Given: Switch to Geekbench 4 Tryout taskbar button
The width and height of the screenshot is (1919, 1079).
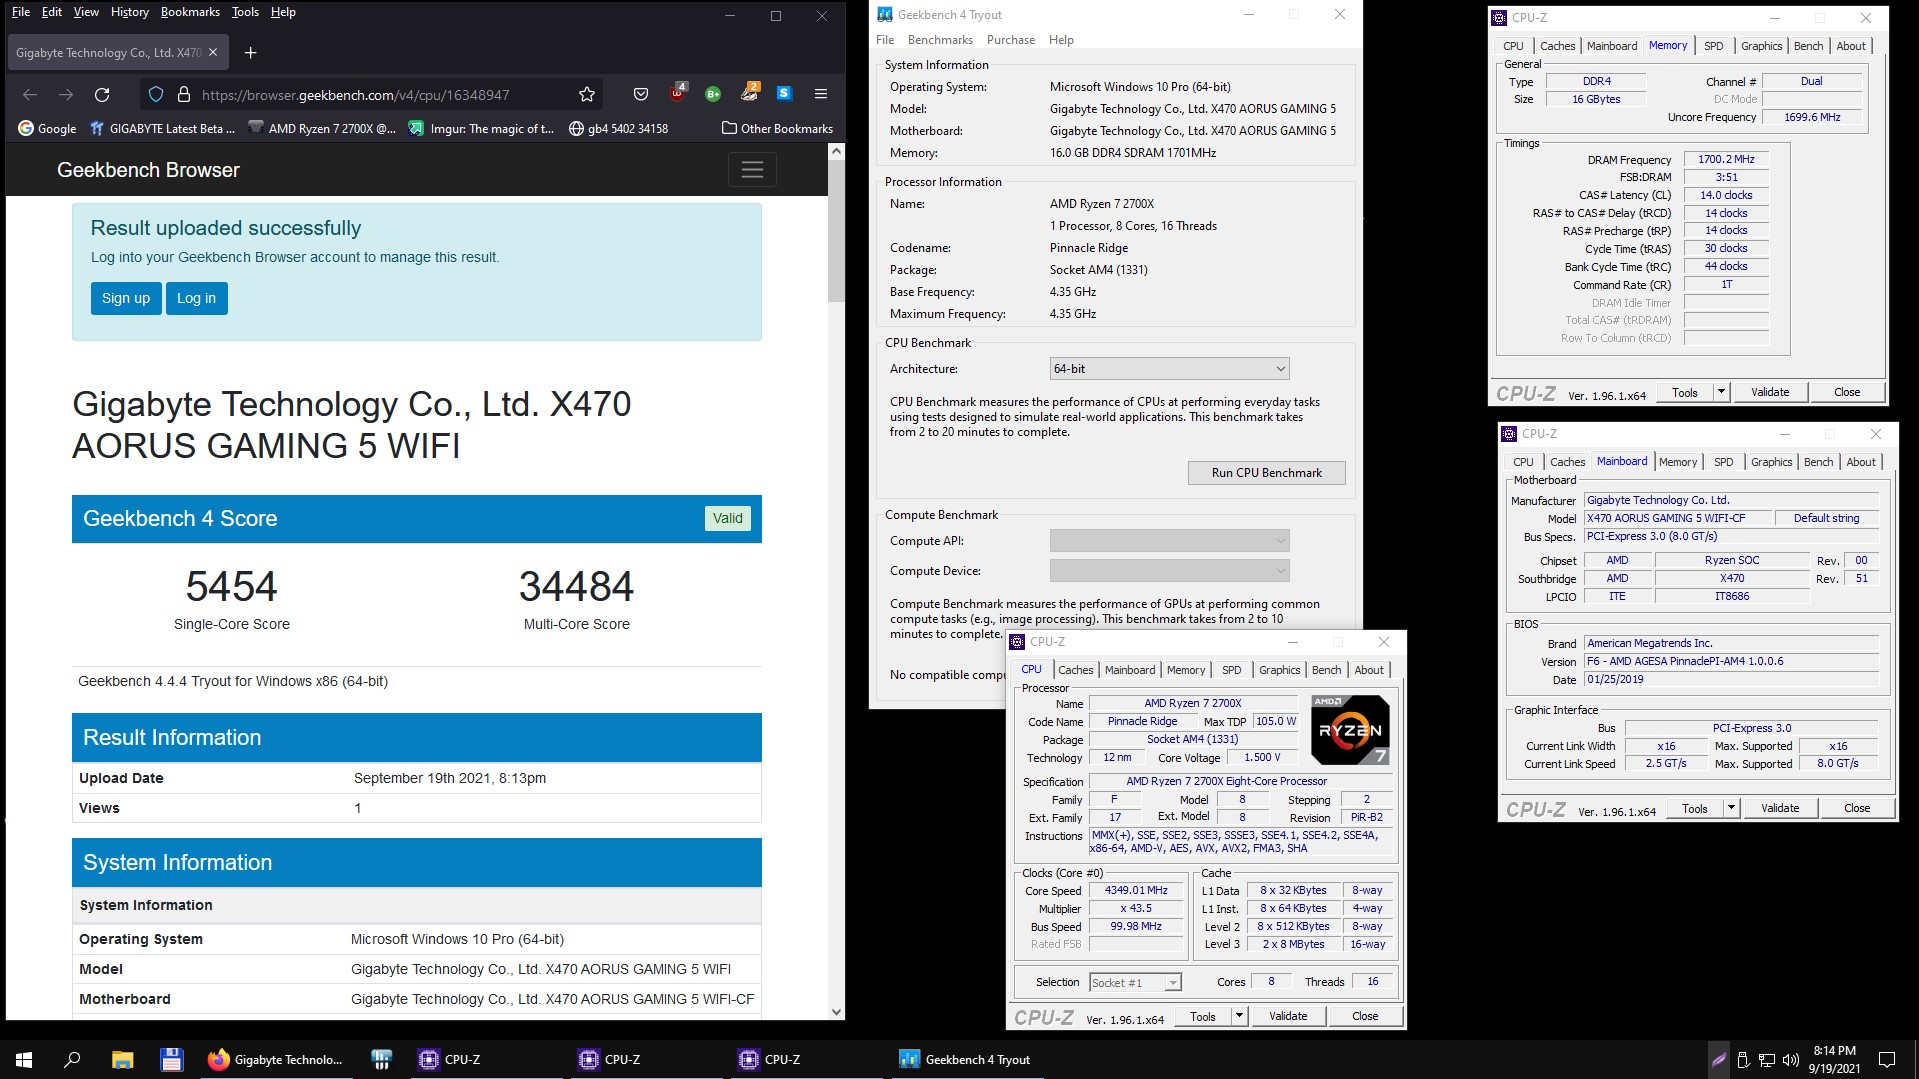Looking at the screenshot, I should coord(966,1059).
